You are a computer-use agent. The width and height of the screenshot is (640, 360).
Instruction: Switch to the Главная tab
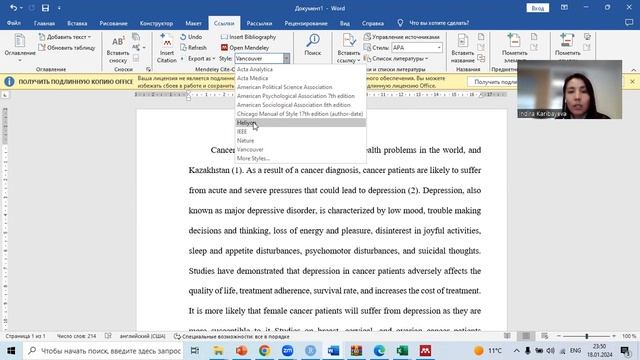pyautogui.click(x=44, y=23)
